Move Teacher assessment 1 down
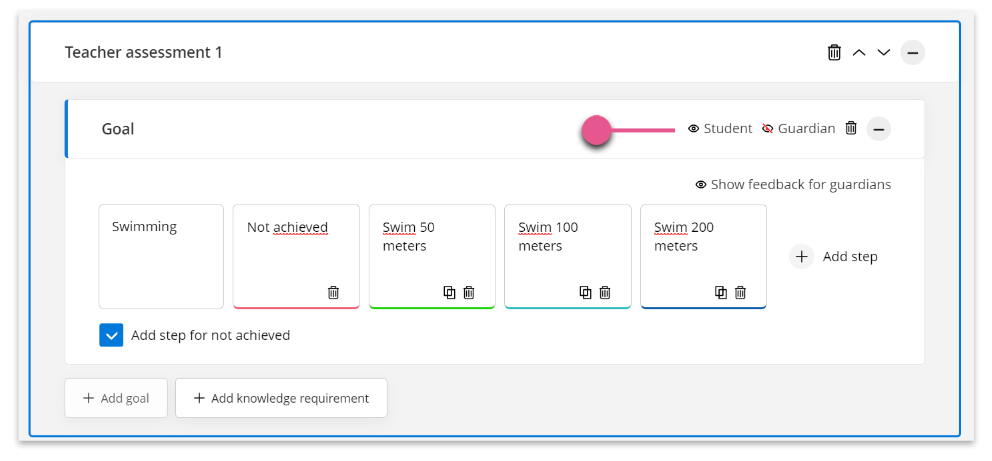This screenshot has height=461, width=992. (x=884, y=52)
